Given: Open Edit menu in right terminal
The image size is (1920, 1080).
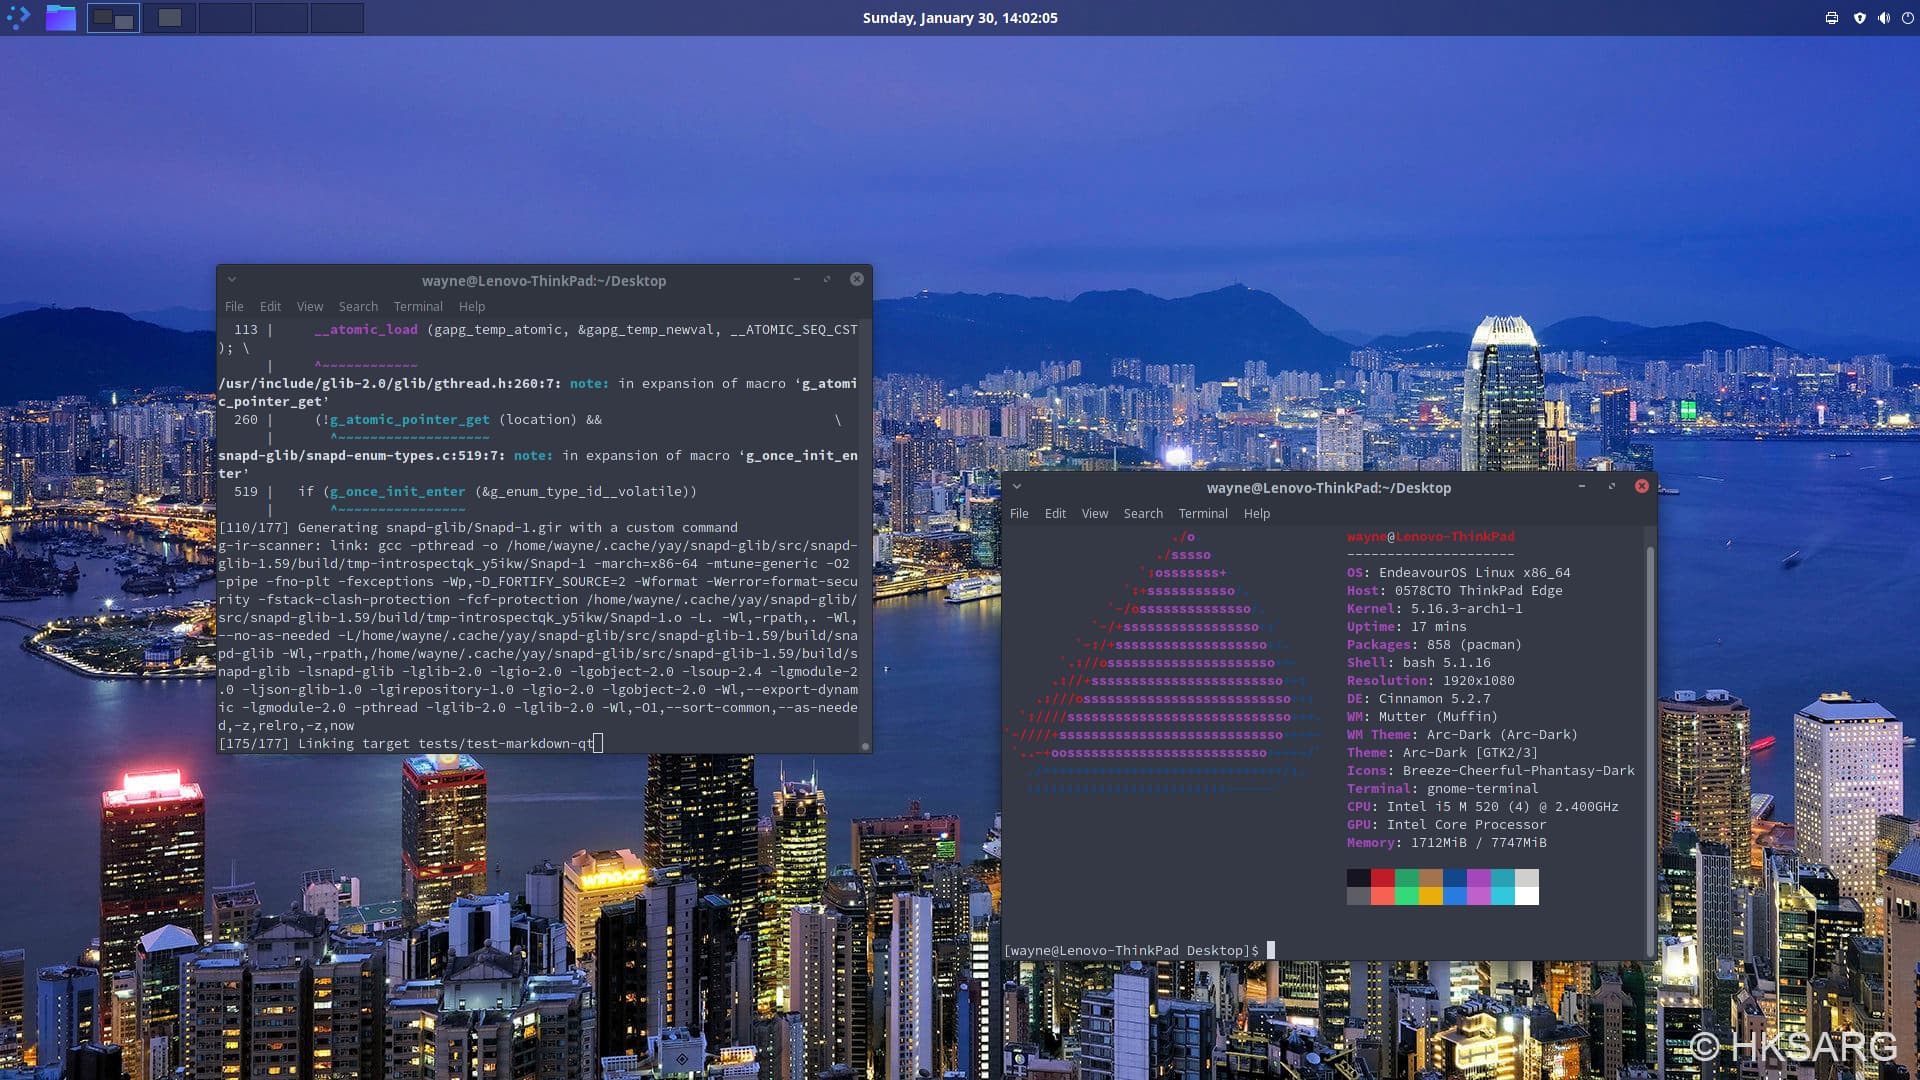Looking at the screenshot, I should pos(1055,514).
